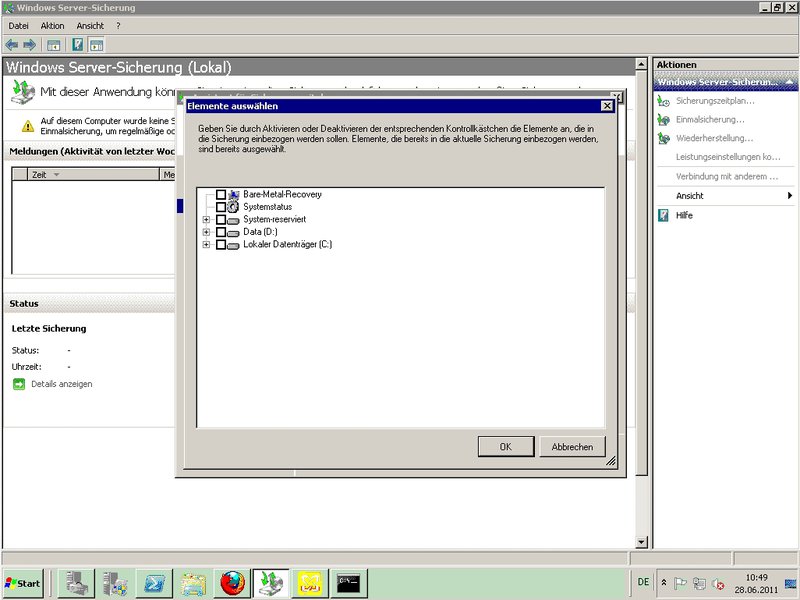The width and height of the screenshot is (800, 600).
Task: Select the System-reserviert tree label
Action: [x=274, y=219]
